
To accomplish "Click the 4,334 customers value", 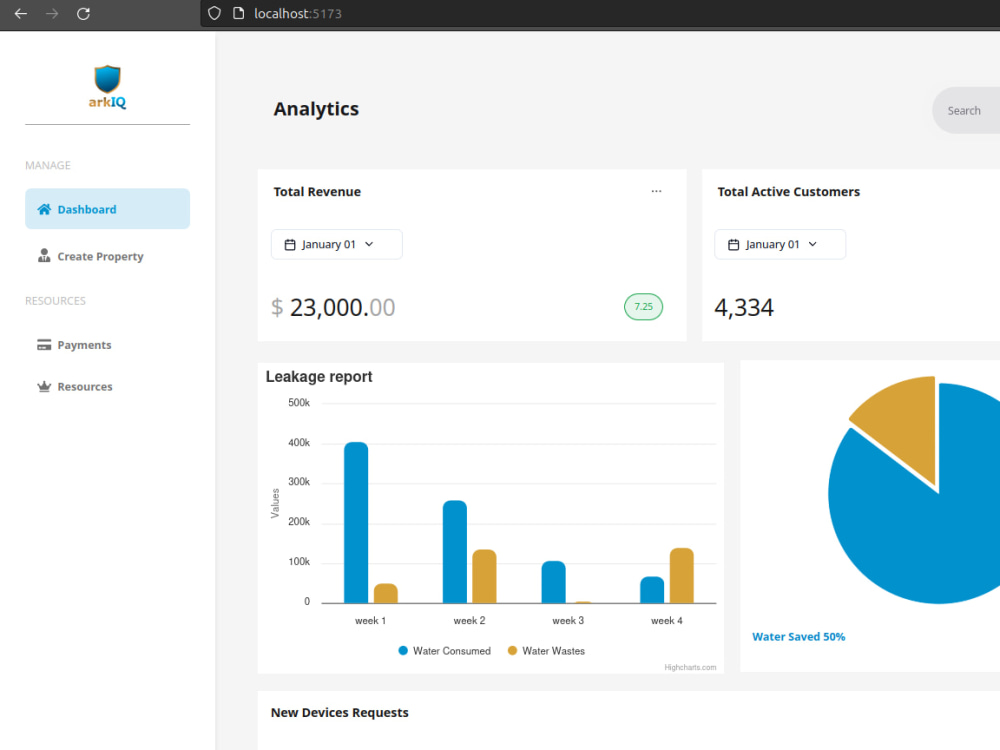I will click(744, 307).
